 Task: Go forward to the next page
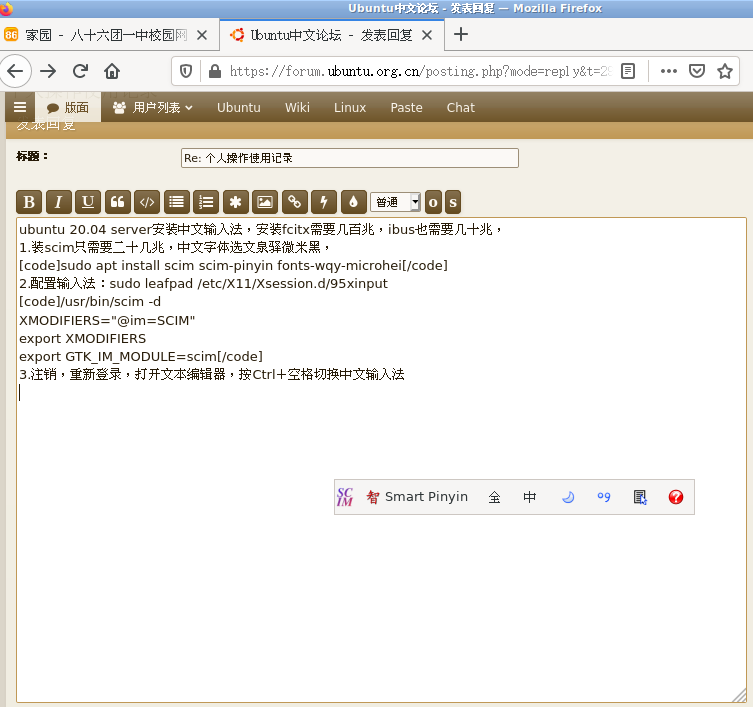pyautogui.click(x=48, y=72)
